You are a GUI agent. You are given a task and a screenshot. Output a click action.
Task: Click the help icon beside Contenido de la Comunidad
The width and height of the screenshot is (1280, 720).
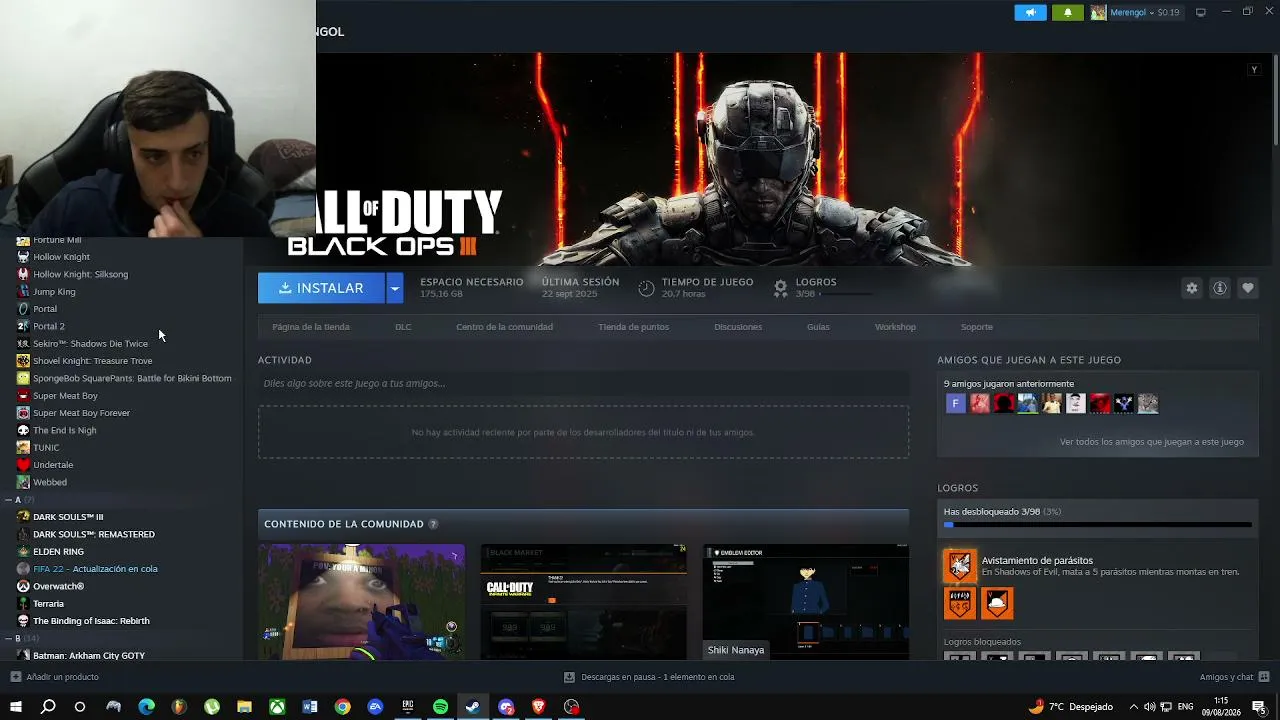pos(433,524)
